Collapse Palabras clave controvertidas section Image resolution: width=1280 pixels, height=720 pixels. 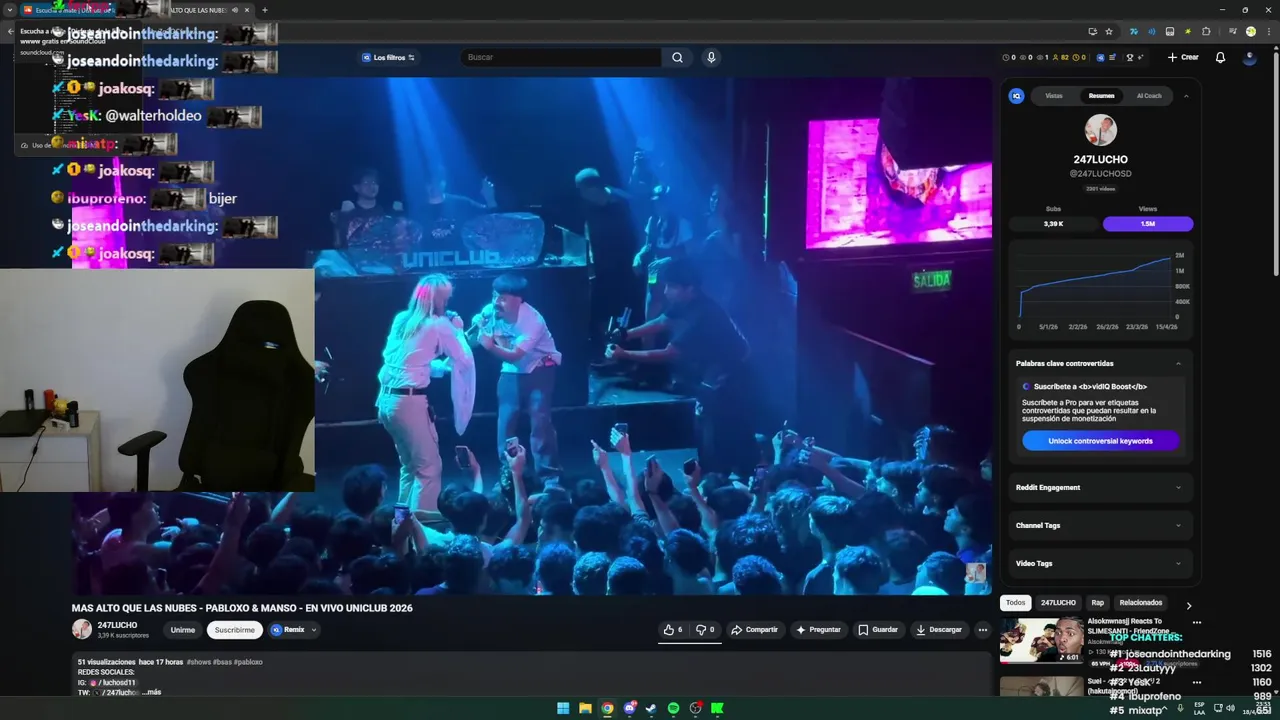click(1178, 363)
